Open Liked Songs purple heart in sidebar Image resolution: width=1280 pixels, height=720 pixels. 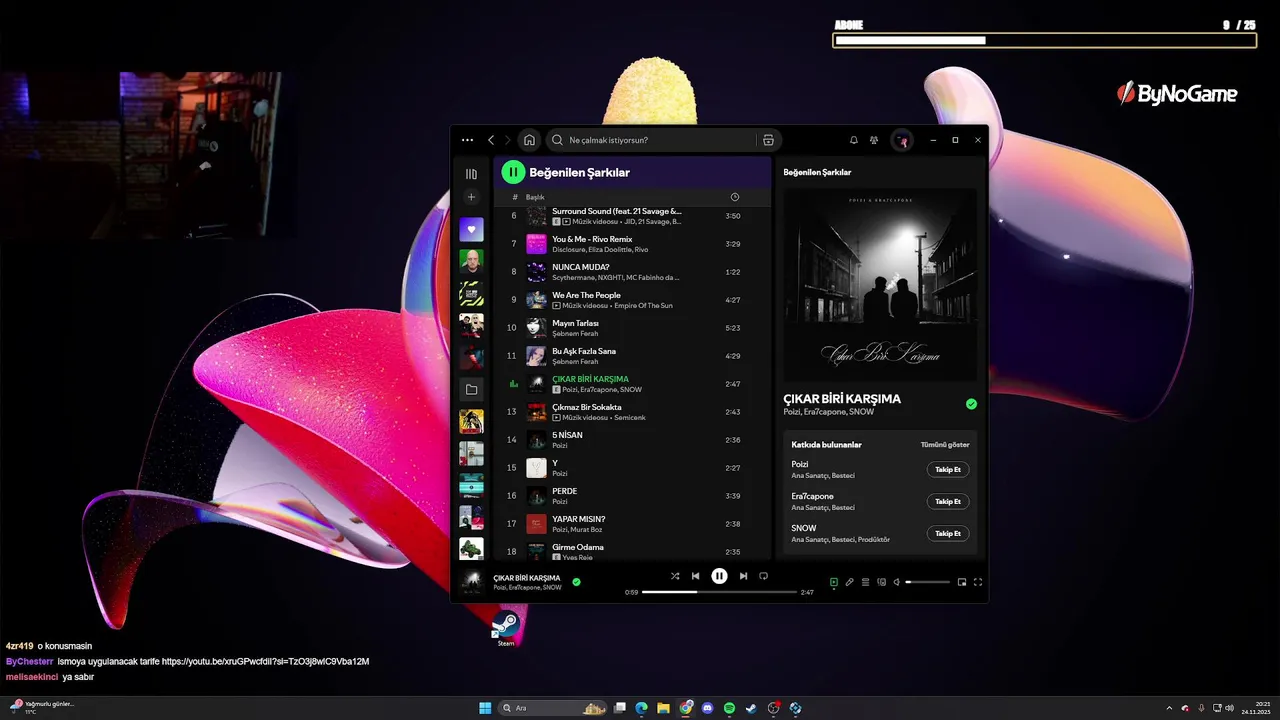pyautogui.click(x=471, y=230)
